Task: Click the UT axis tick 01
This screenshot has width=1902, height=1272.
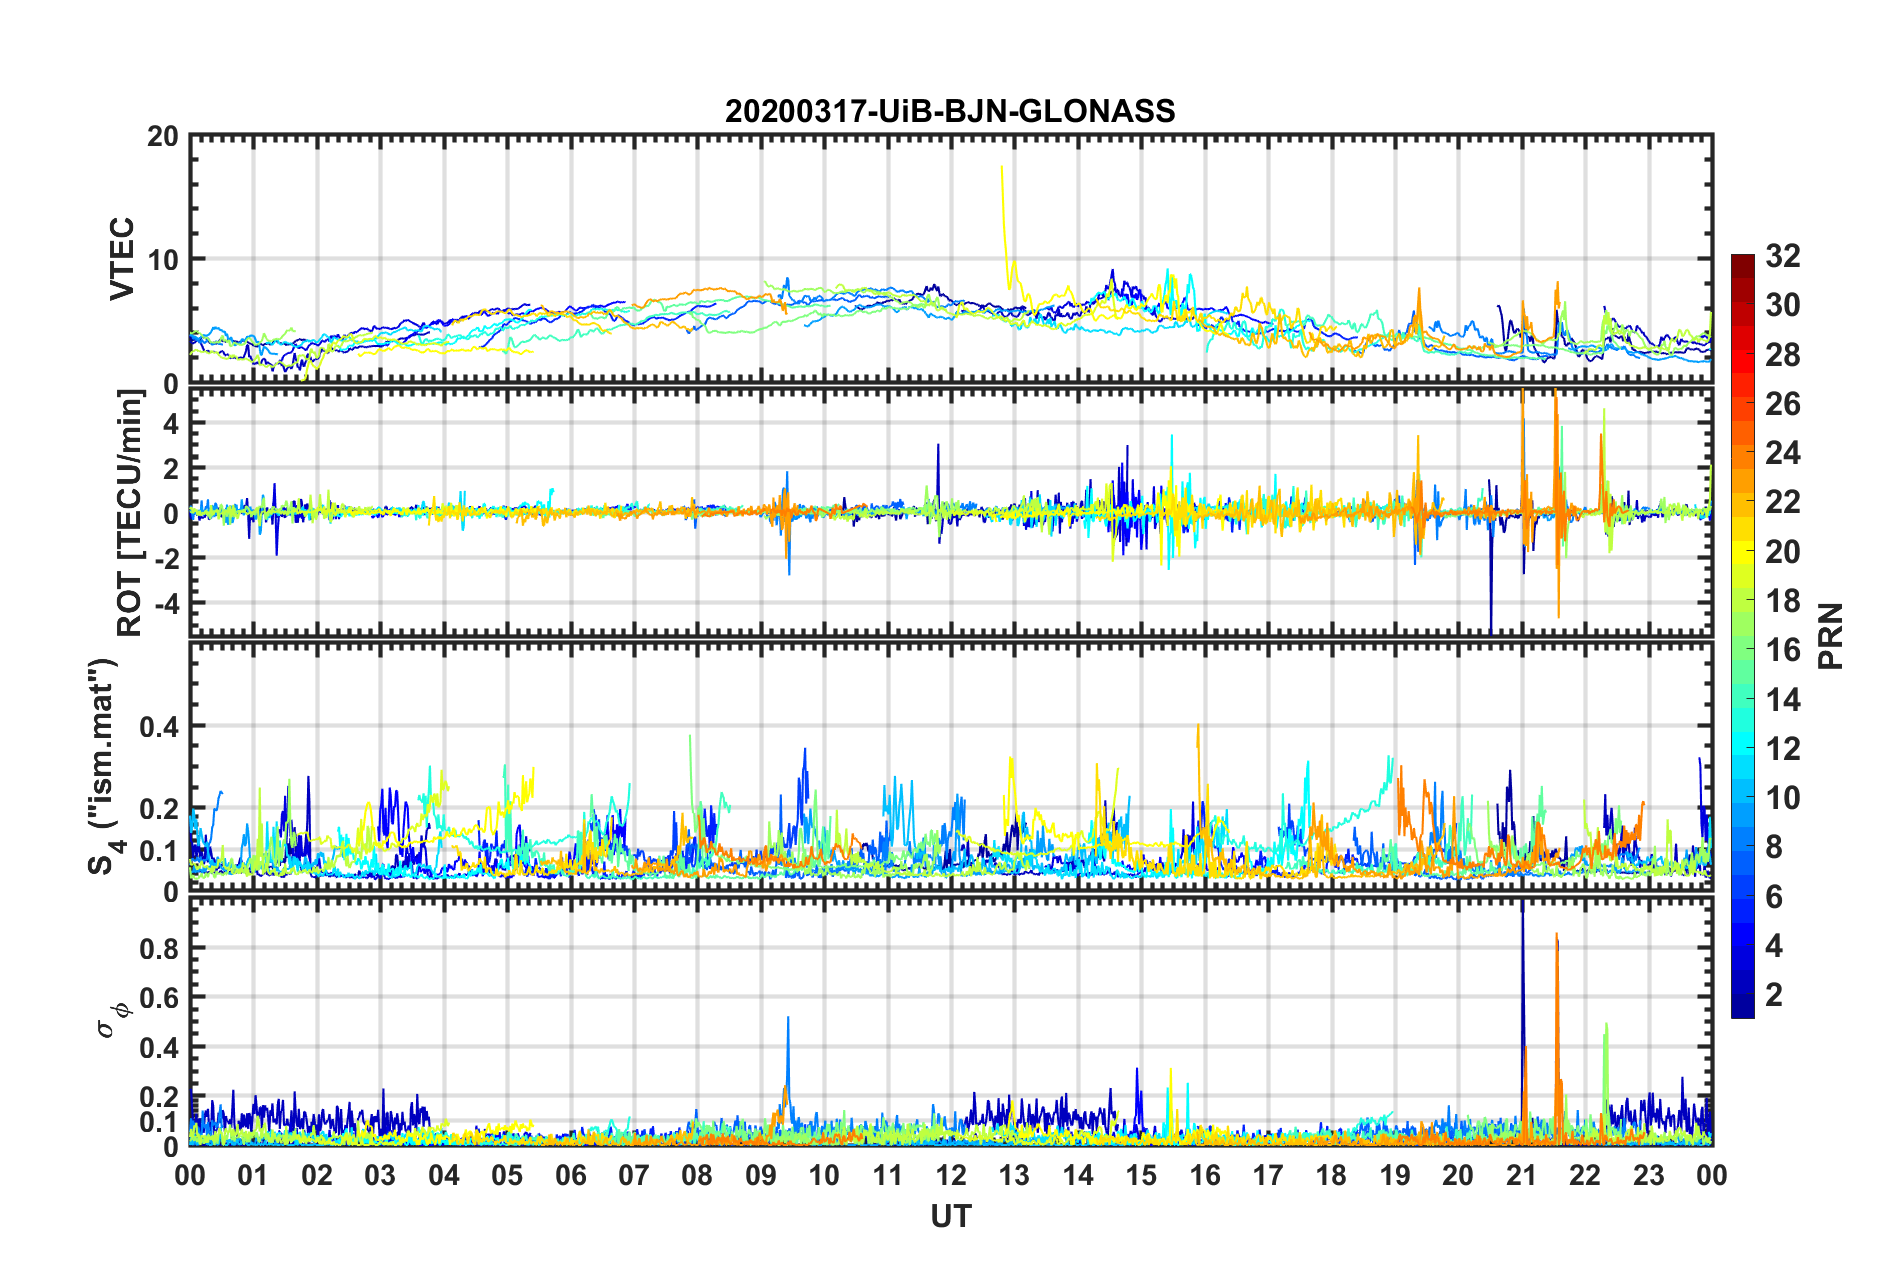Action: [253, 1175]
